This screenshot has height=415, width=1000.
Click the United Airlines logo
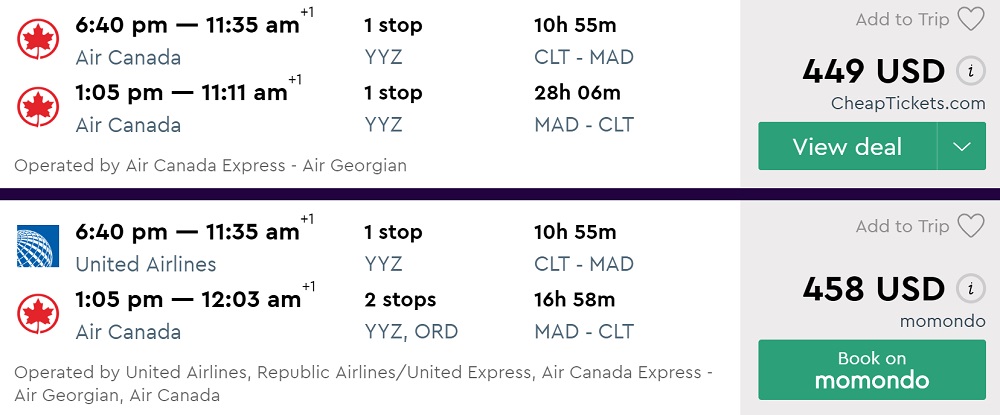(38, 246)
